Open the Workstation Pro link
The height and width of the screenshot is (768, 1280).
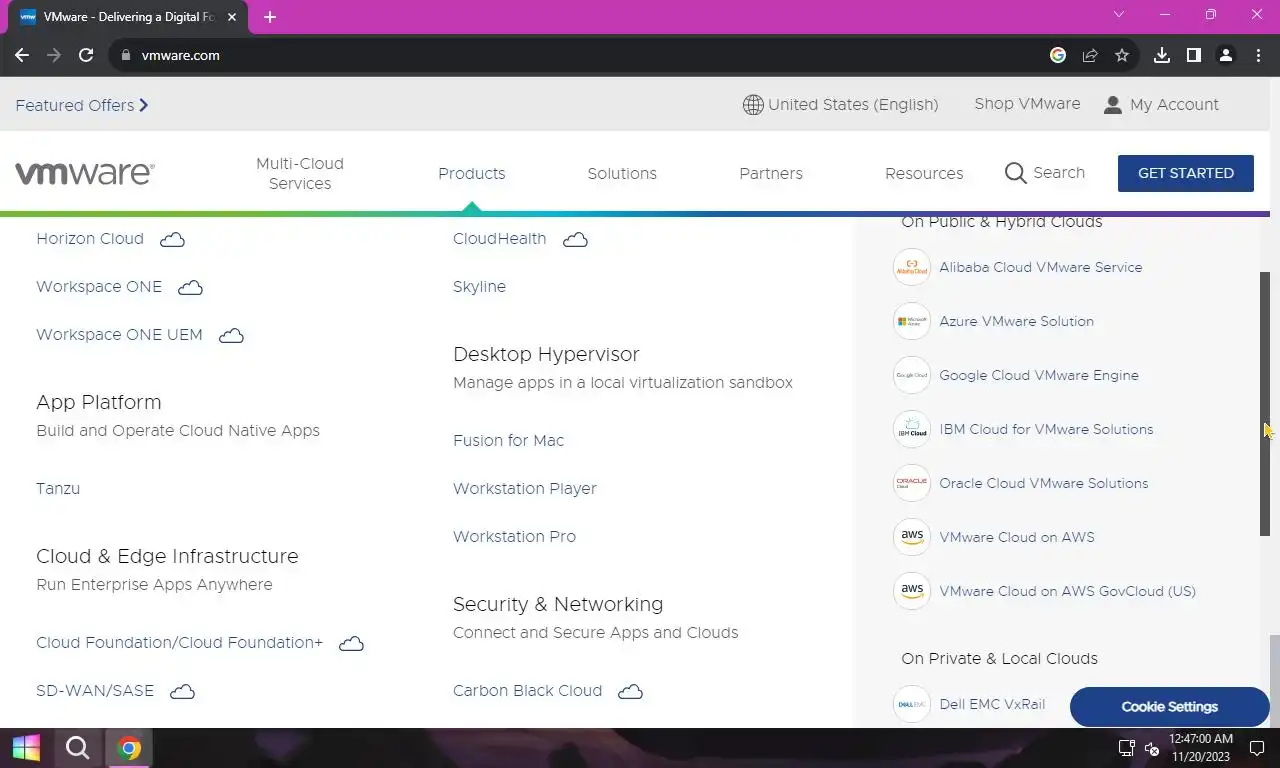click(514, 537)
